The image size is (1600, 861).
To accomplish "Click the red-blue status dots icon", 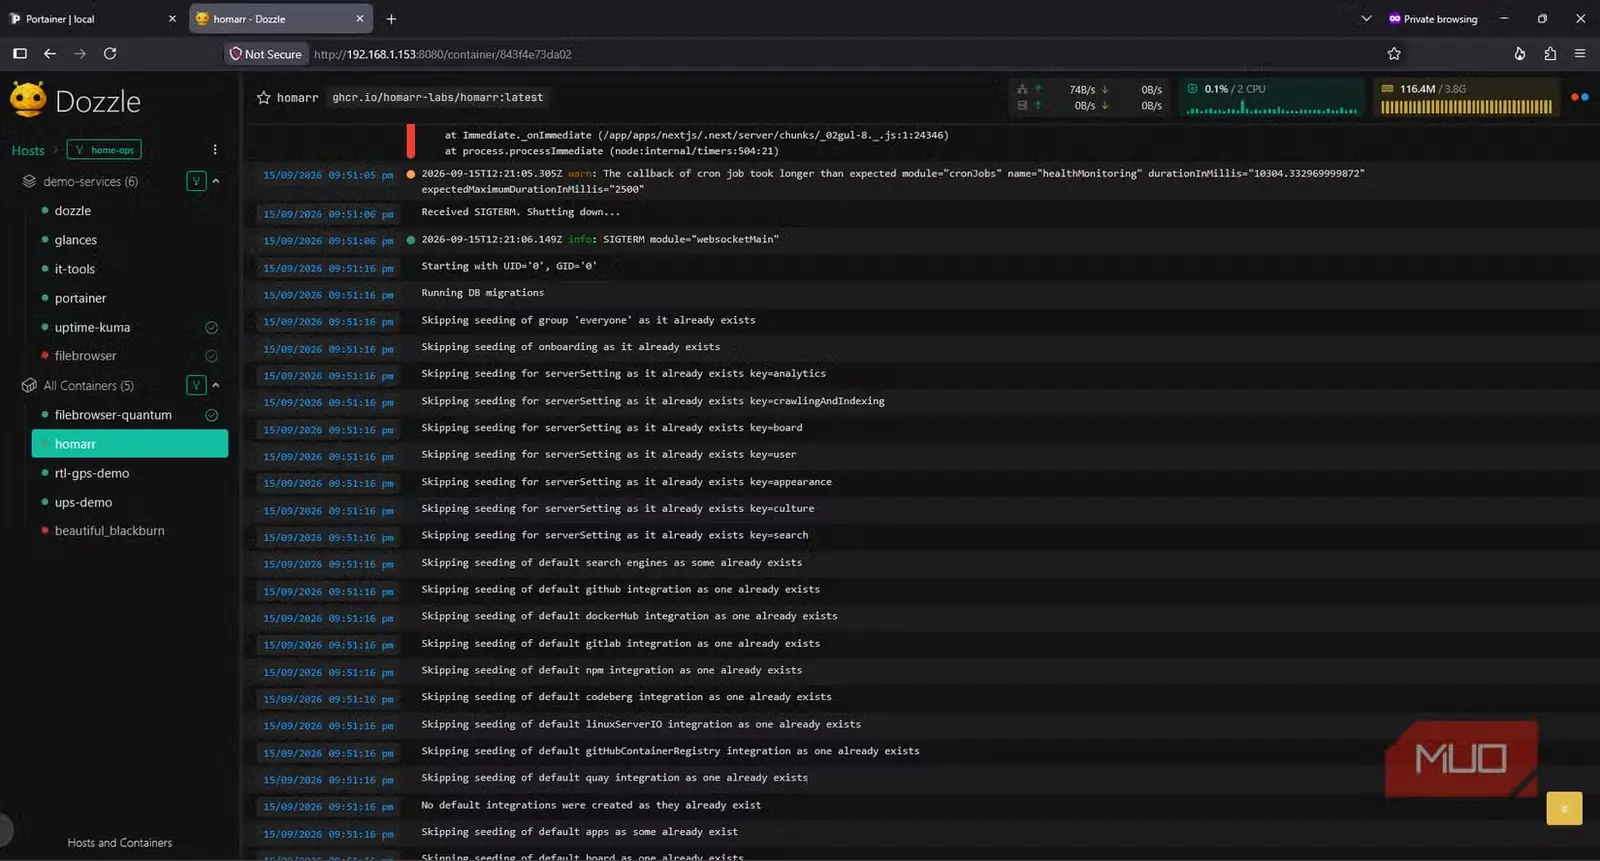I will click(x=1580, y=97).
